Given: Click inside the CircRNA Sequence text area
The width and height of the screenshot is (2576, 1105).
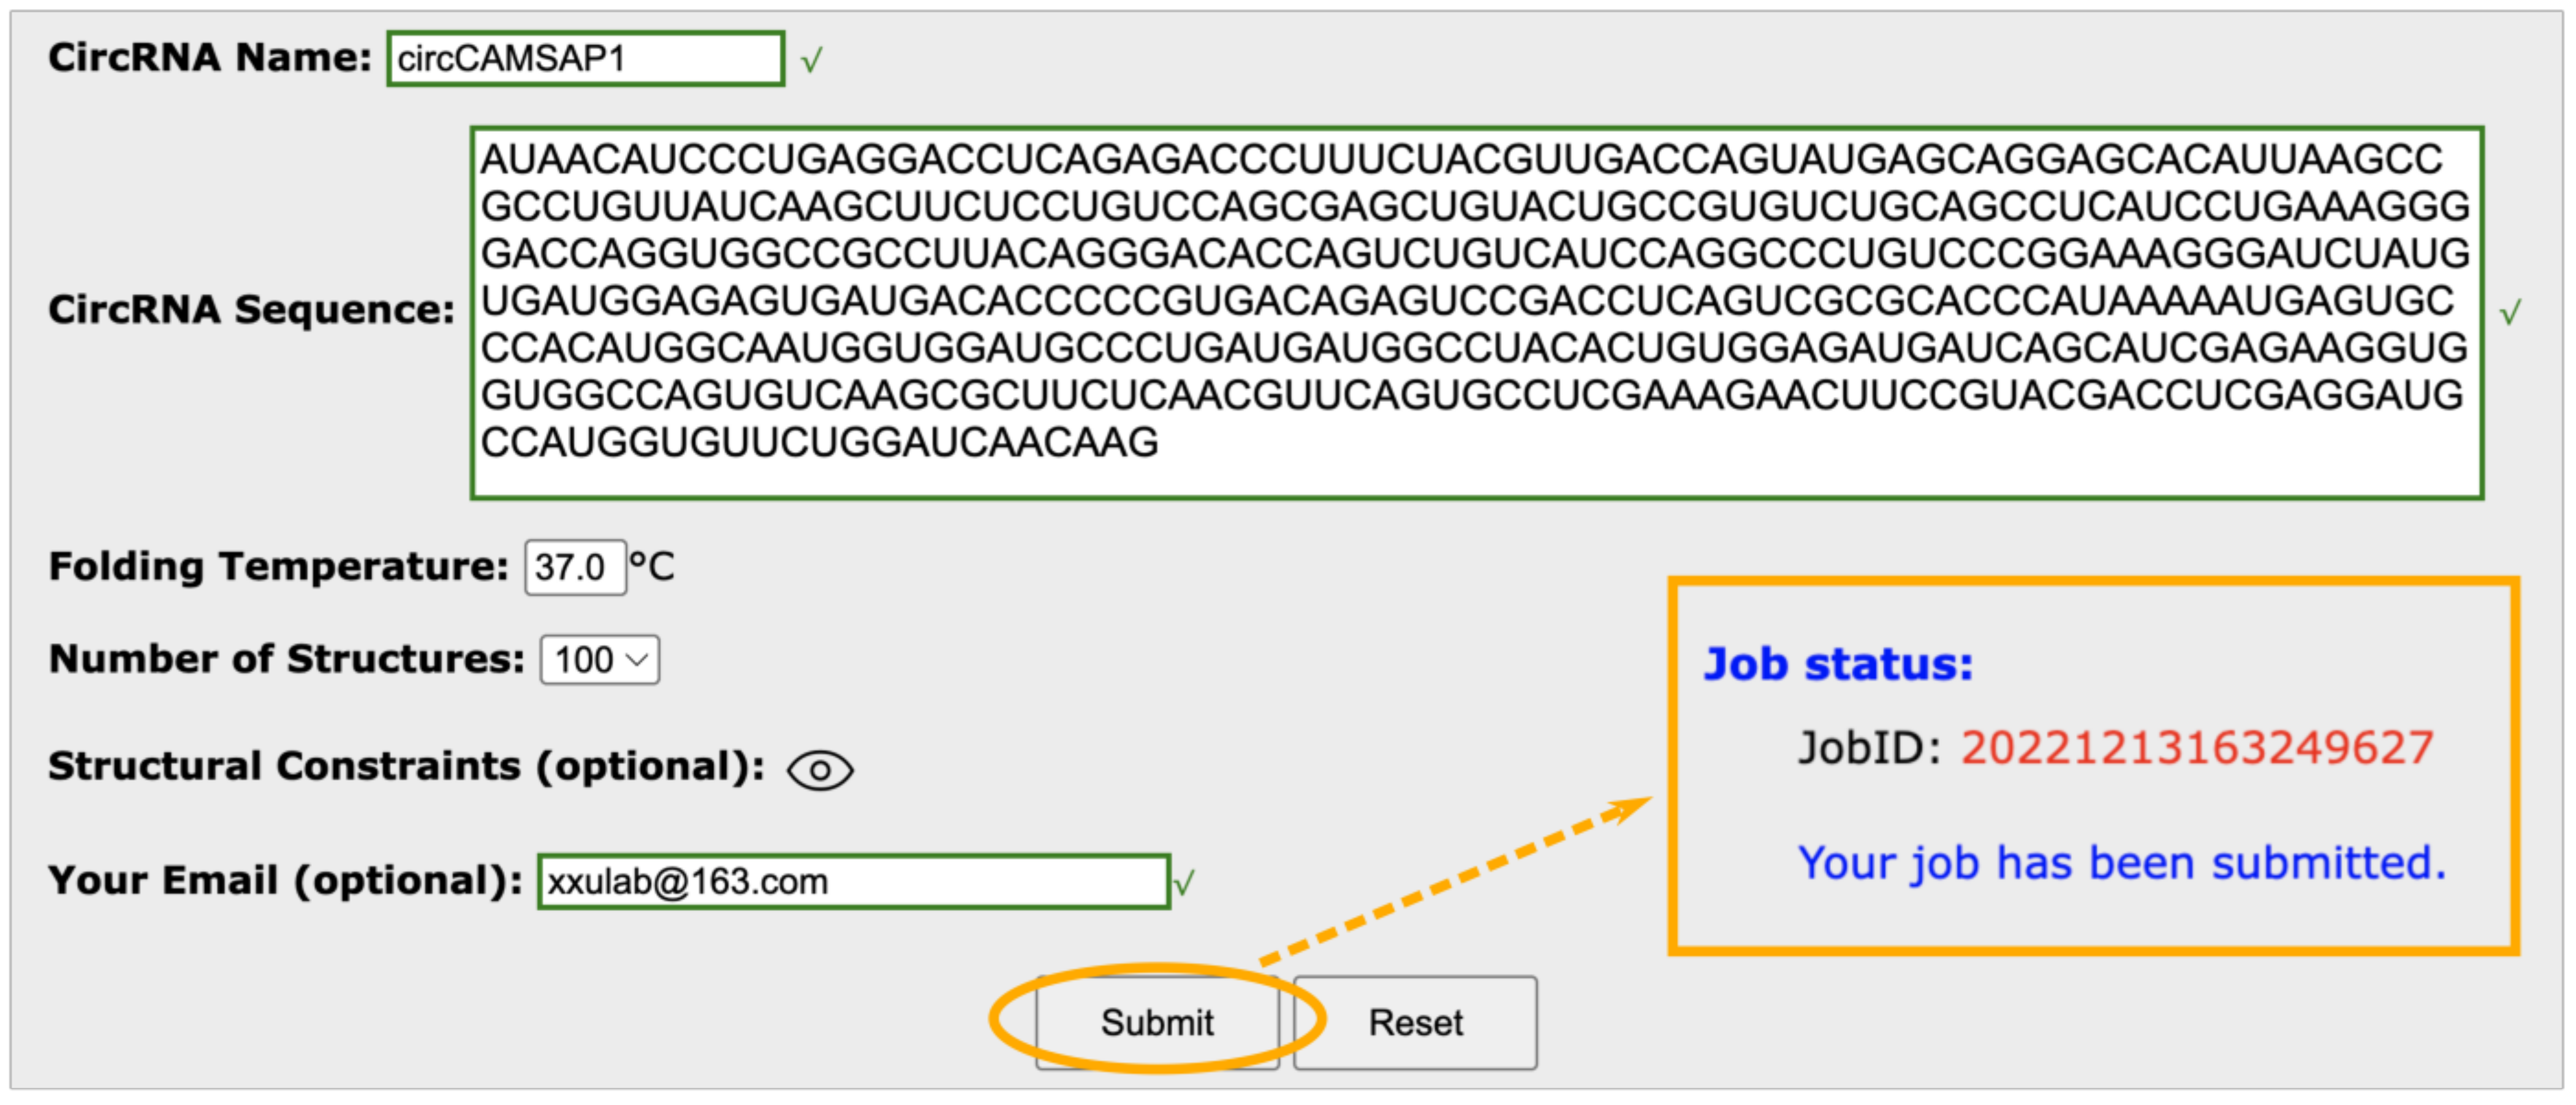Looking at the screenshot, I should coord(1476,312).
